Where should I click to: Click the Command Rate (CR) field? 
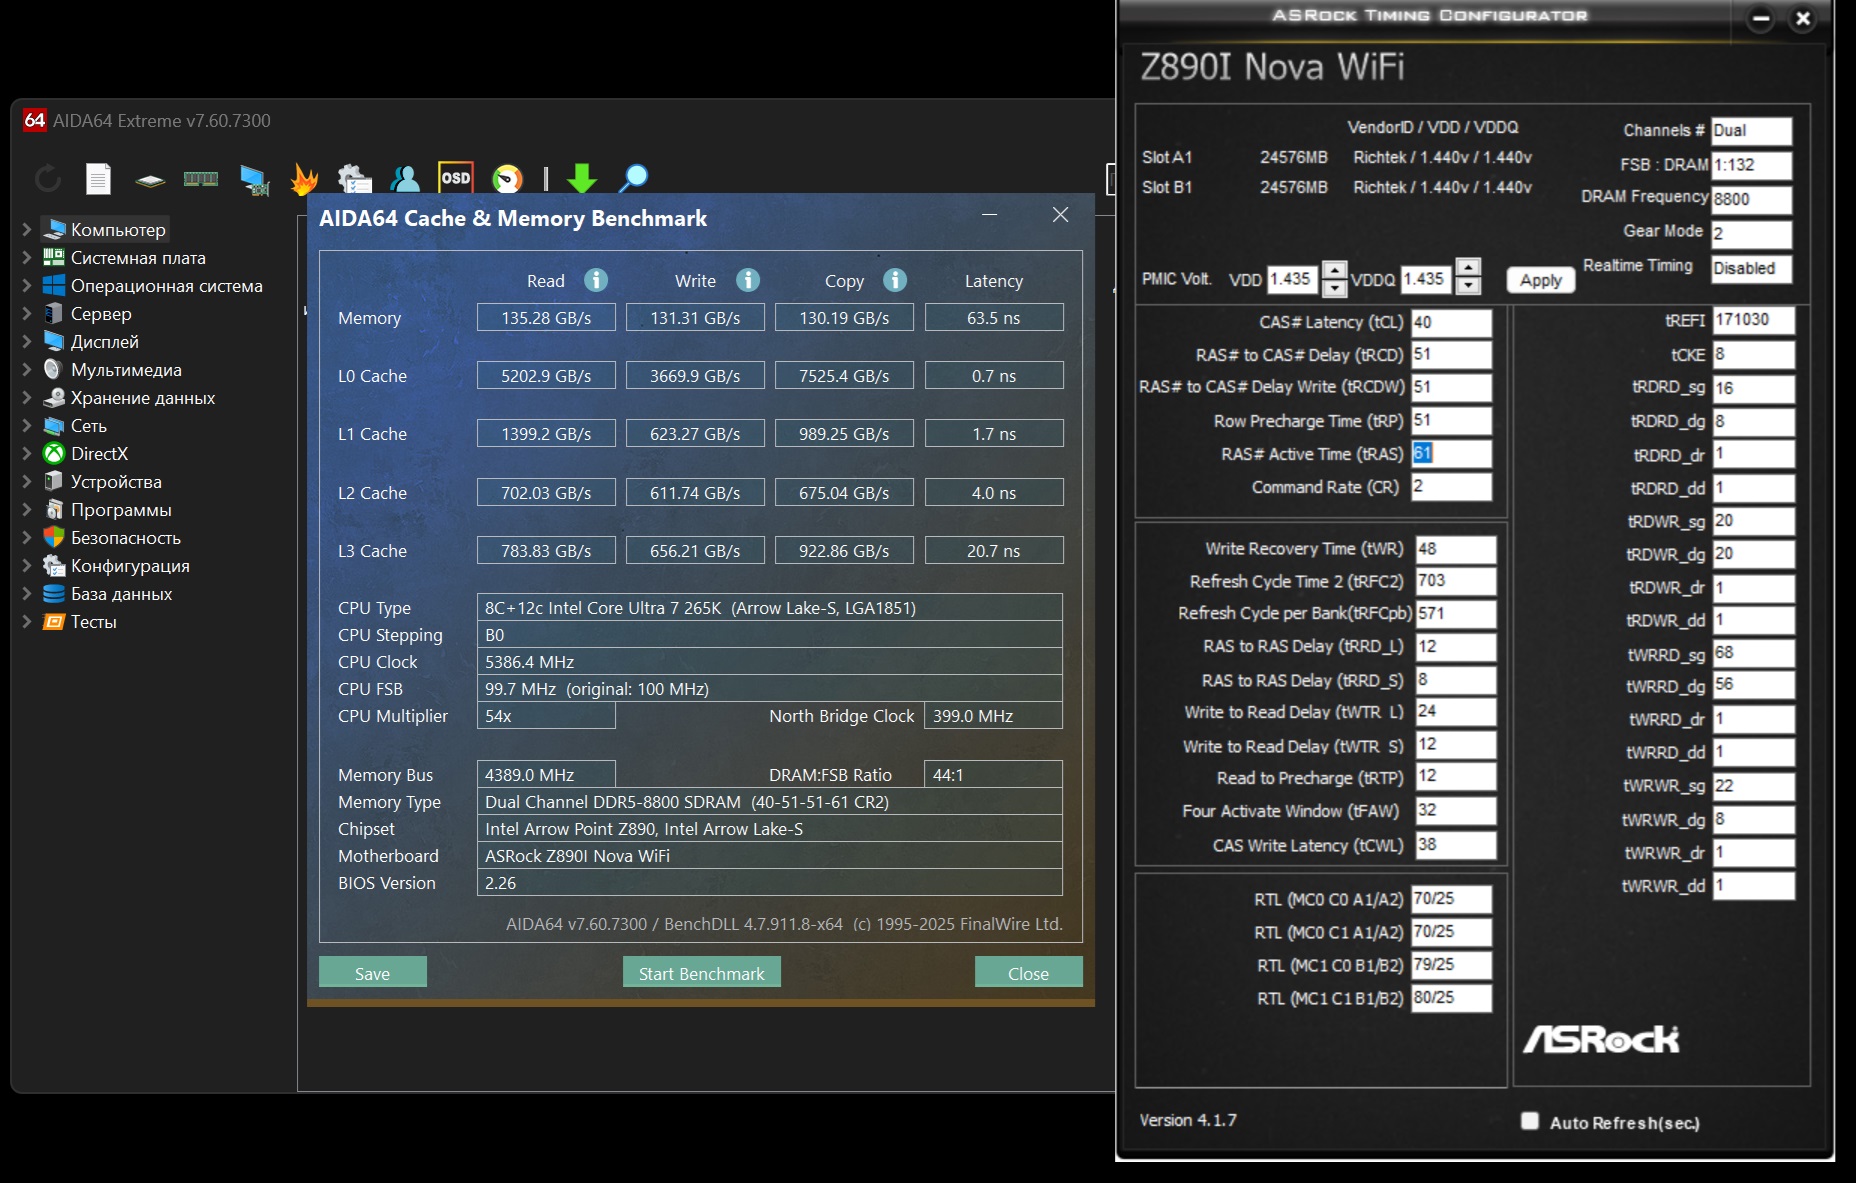coord(1451,487)
